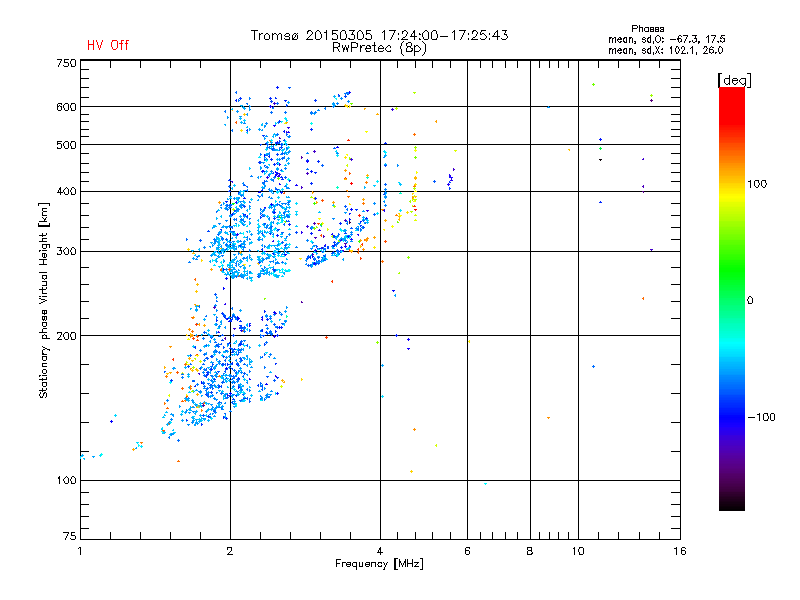Click the 500 height axis tick label
Screen dimensions: 800x600
pos(66,145)
